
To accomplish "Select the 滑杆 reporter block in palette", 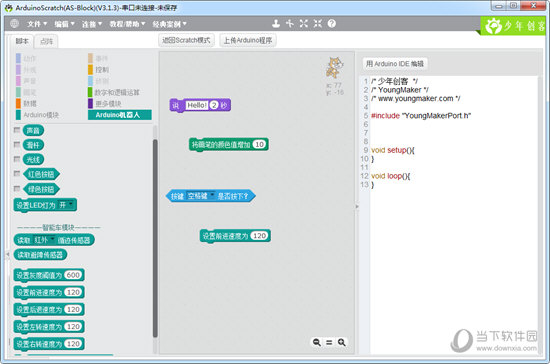I will coord(33,145).
